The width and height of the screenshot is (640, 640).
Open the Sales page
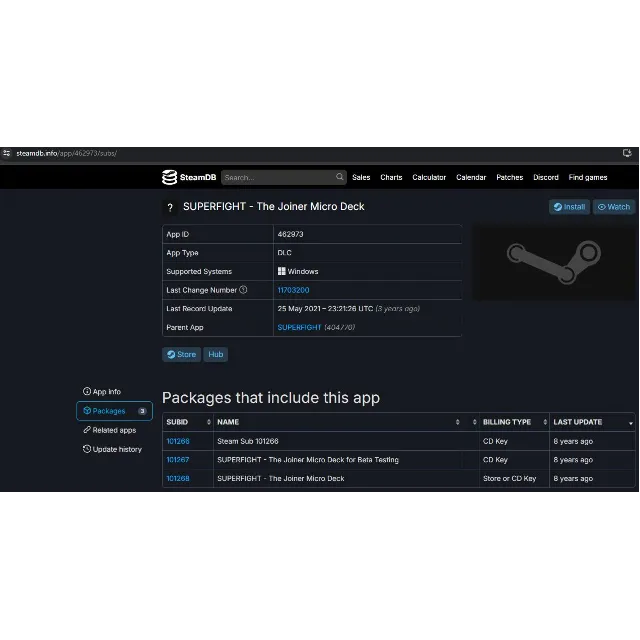click(x=361, y=178)
